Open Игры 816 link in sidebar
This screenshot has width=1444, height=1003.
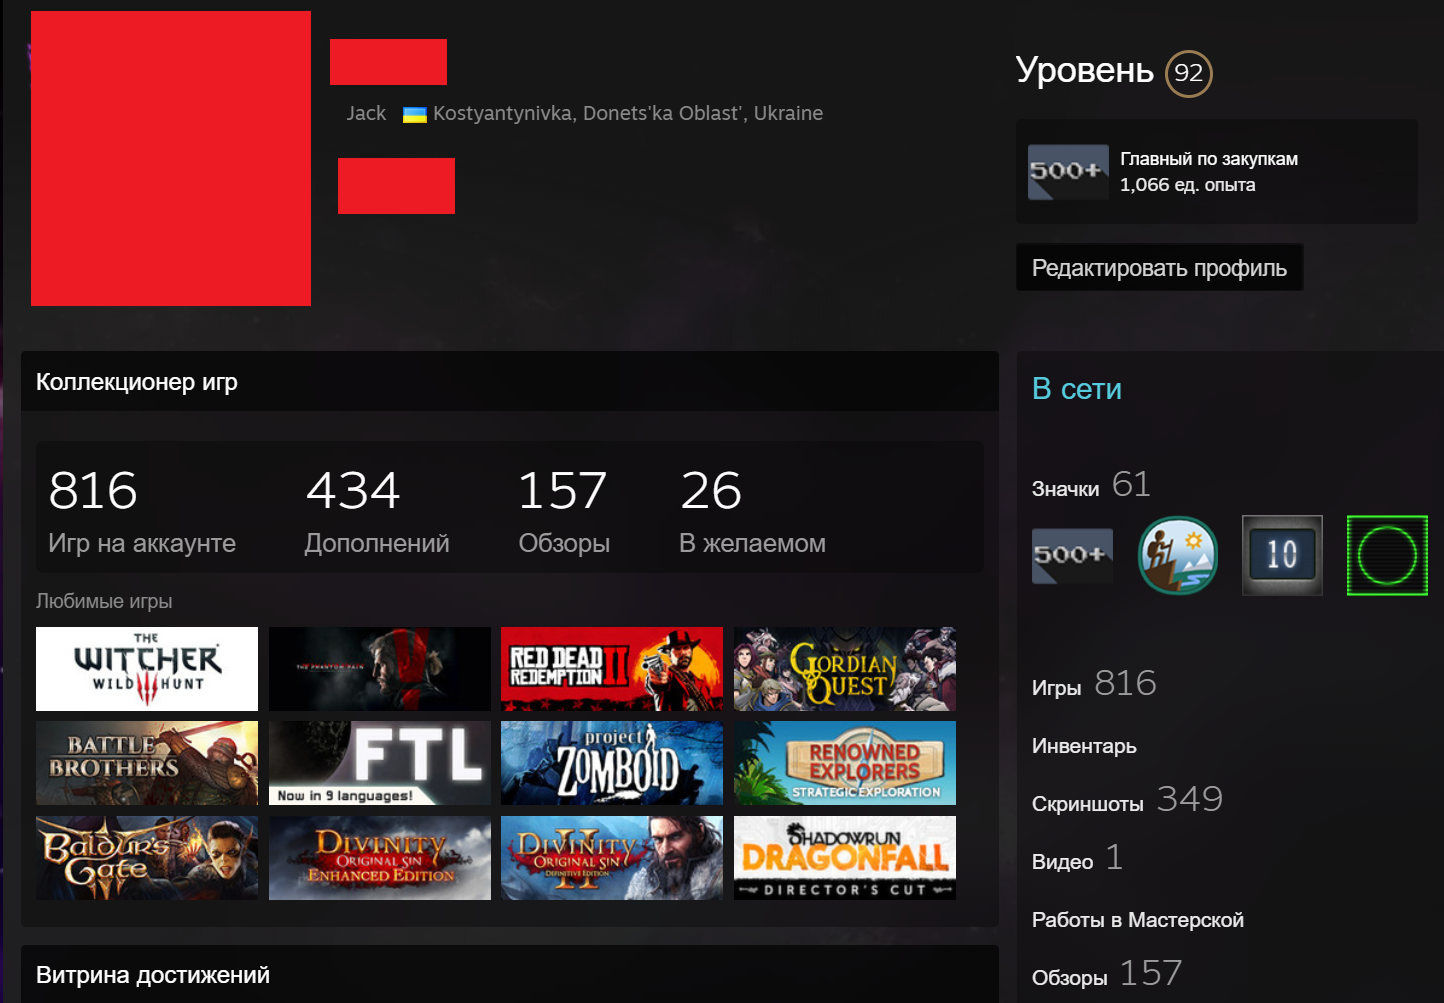[x=1094, y=685]
